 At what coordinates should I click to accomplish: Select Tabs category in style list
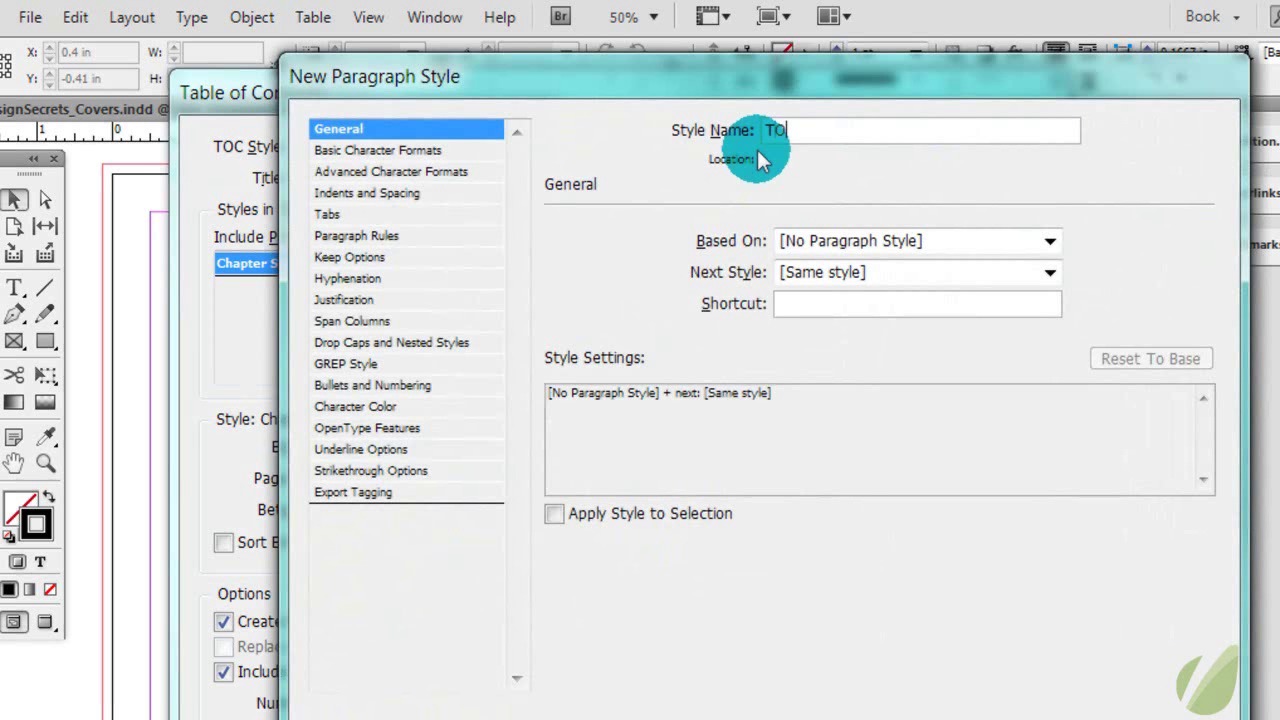[x=327, y=214]
